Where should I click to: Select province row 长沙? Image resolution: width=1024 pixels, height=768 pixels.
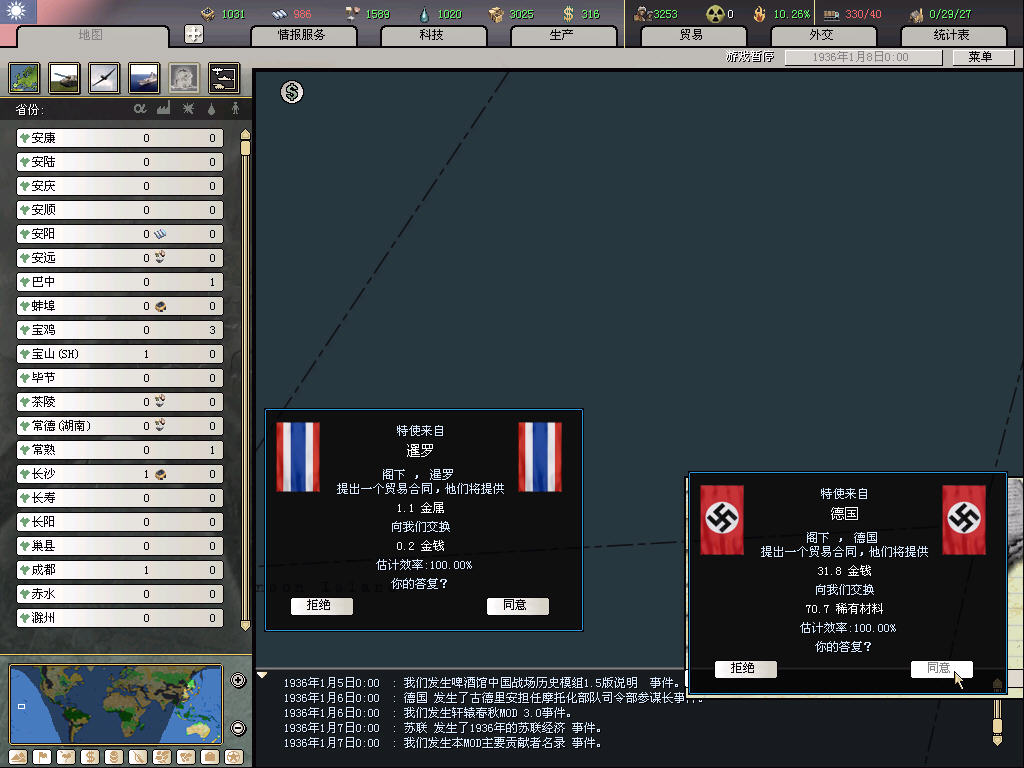pos(120,474)
